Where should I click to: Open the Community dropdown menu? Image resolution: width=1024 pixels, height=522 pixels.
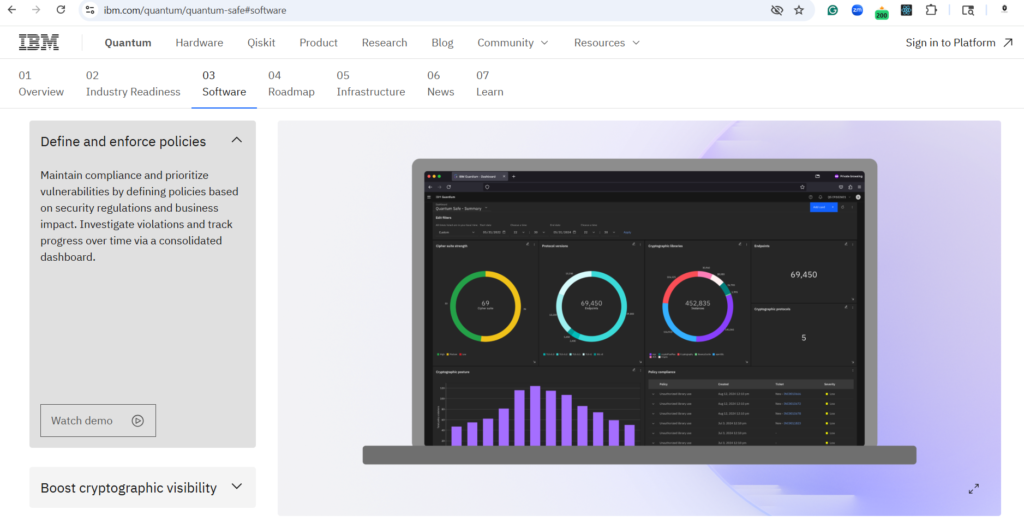tap(512, 43)
